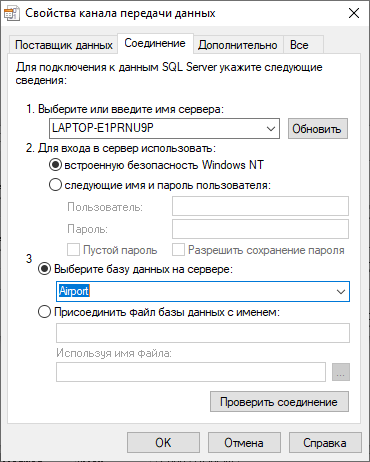The height and width of the screenshot is (462, 370).
Task: Click the Data Link Properties title bar icon
Action: coord(12,13)
